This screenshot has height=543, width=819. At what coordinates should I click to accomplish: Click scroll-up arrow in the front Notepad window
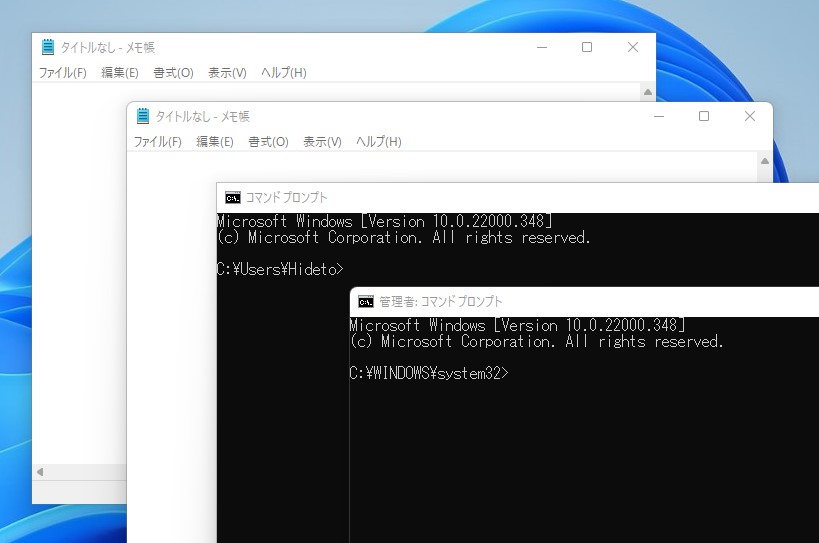(x=765, y=161)
